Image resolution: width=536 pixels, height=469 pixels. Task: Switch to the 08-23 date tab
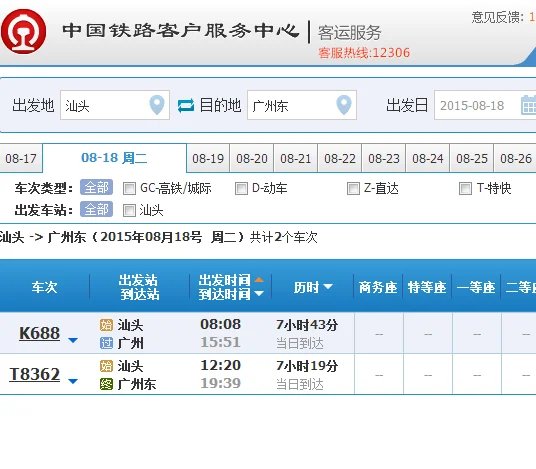coord(384,159)
